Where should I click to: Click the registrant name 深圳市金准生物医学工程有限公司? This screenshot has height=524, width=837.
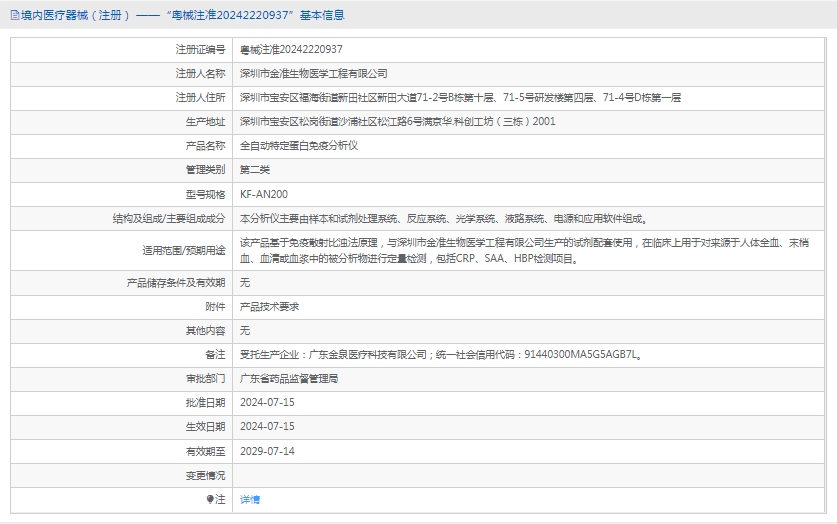click(314, 73)
